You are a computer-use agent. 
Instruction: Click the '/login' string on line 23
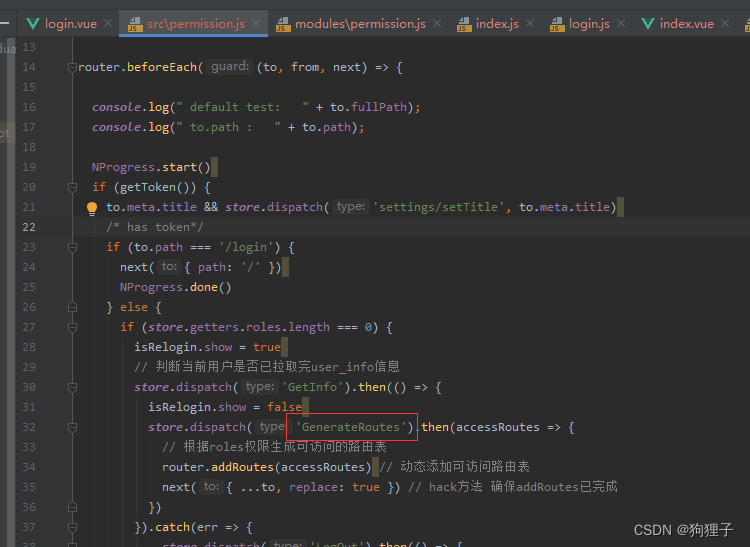(x=249, y=247)
